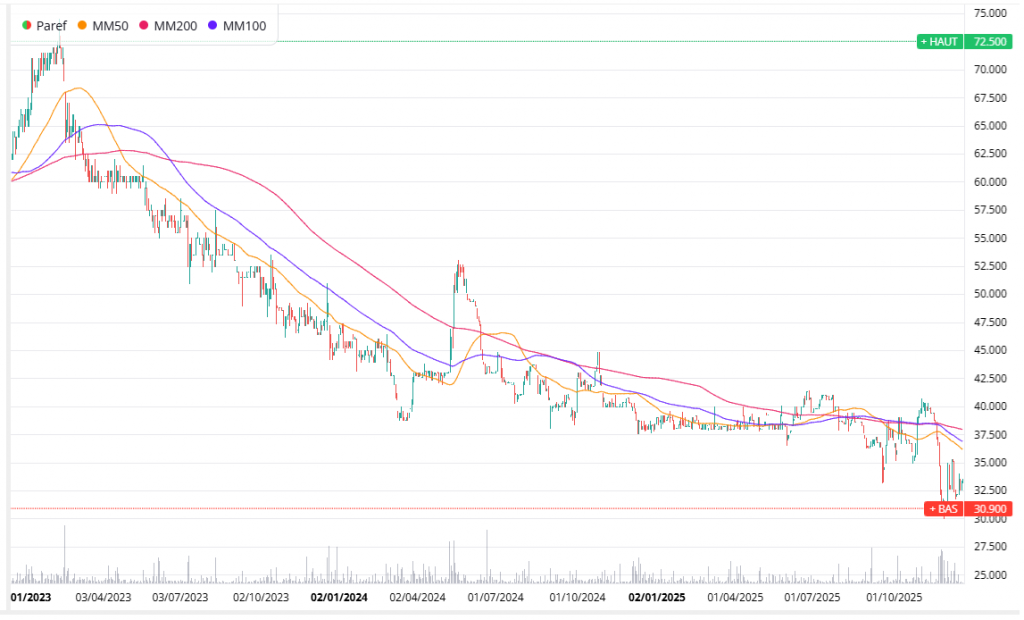Image resolution: width=1024 pixels, height=620 pixels.
Task: Click the 50.000 price axis label
Action: pyautogui.click(x=988, y=294)
